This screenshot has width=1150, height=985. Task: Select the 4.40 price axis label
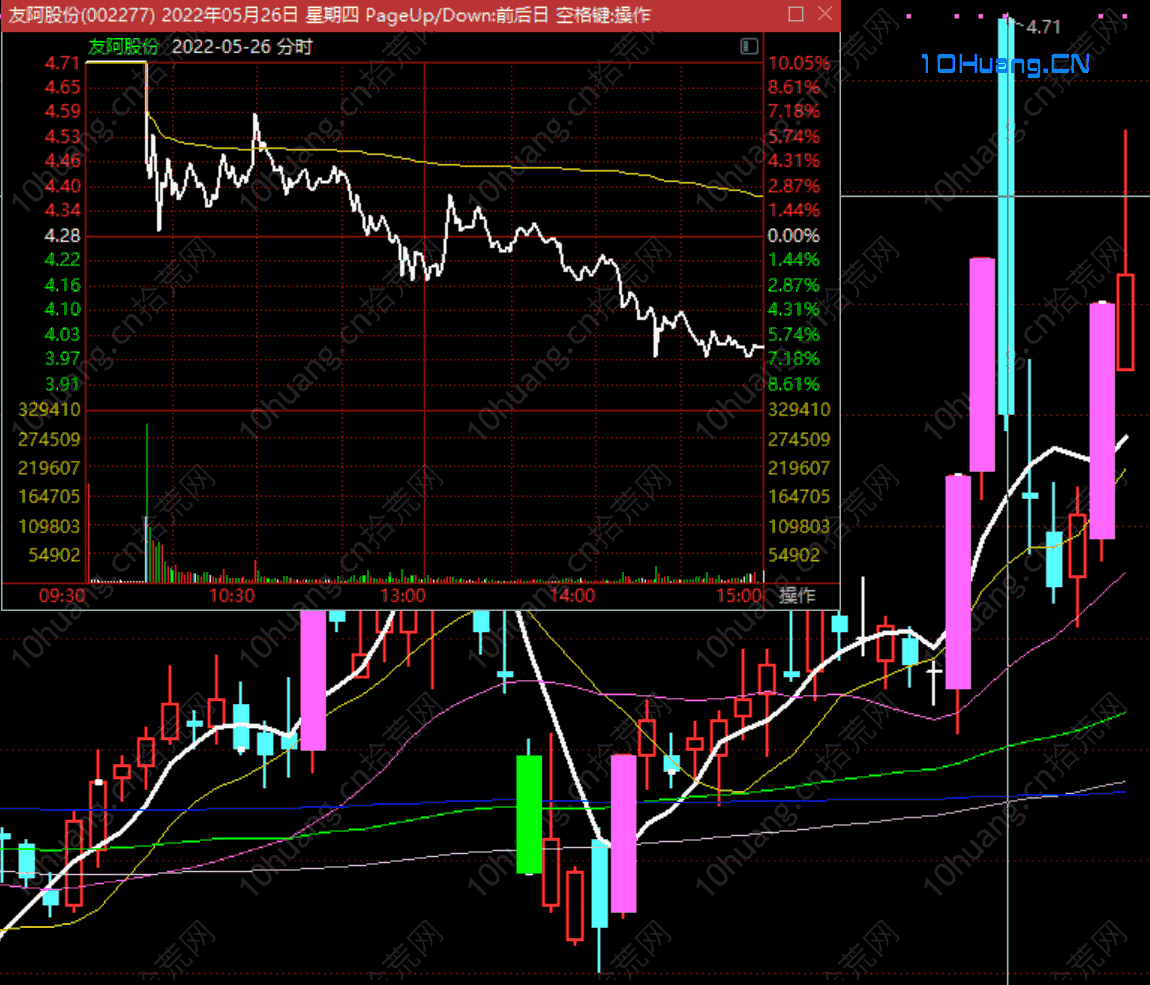click(62, 186)
